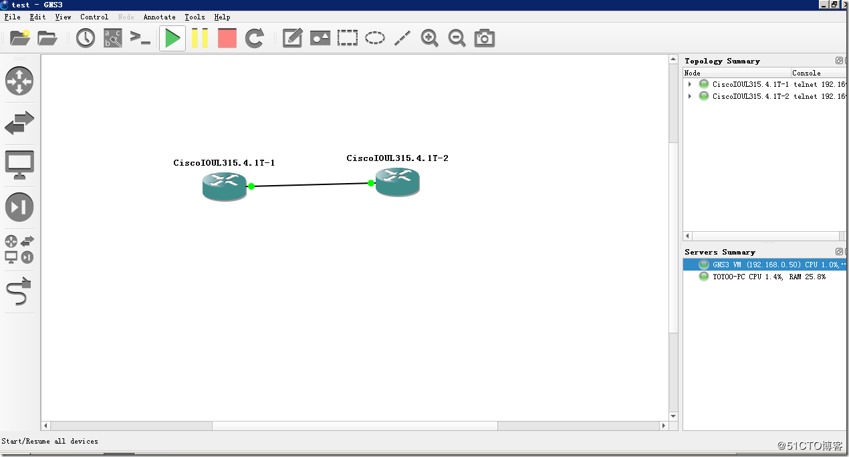Reload all devices icon
Screen dimensions: 849x457
pos(254,38)
